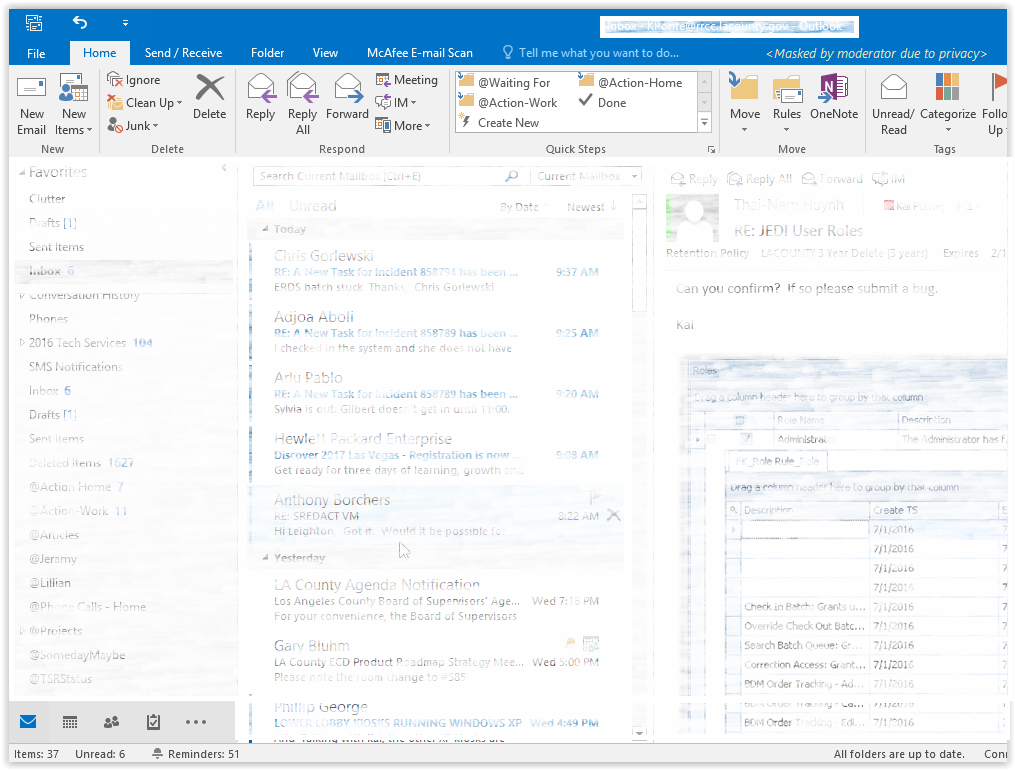Viewport: 1015px width, 770px height.
Task: Switch to Calendar view in navigation bar
Action: click(x=70, y=721)
